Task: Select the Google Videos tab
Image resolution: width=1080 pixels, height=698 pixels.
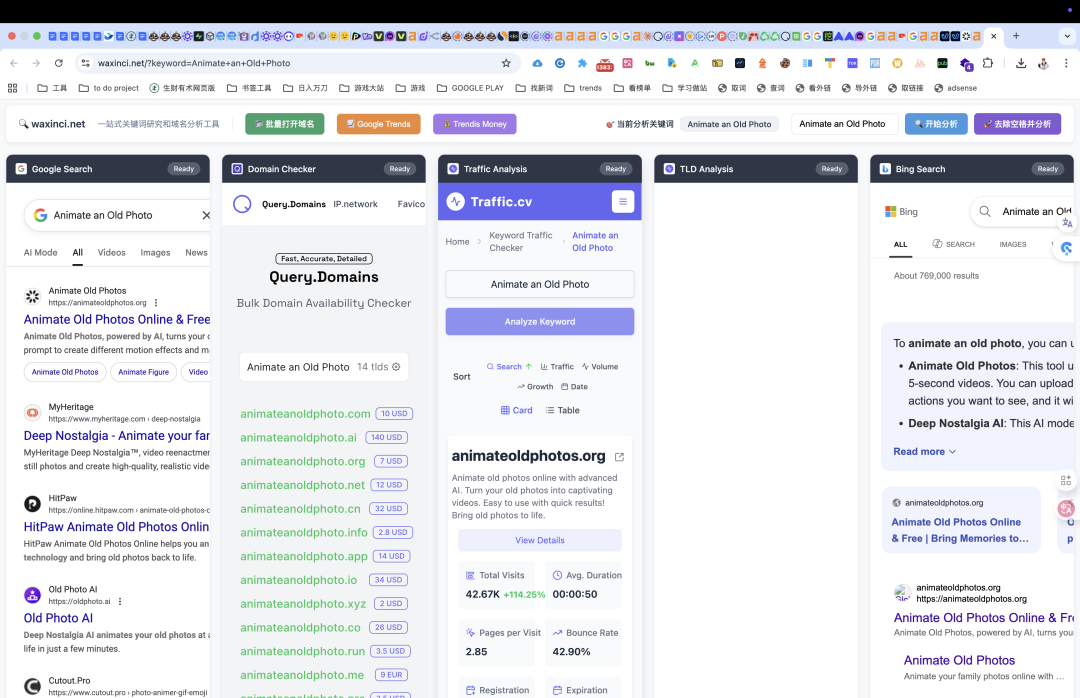Action: [112, 252]
